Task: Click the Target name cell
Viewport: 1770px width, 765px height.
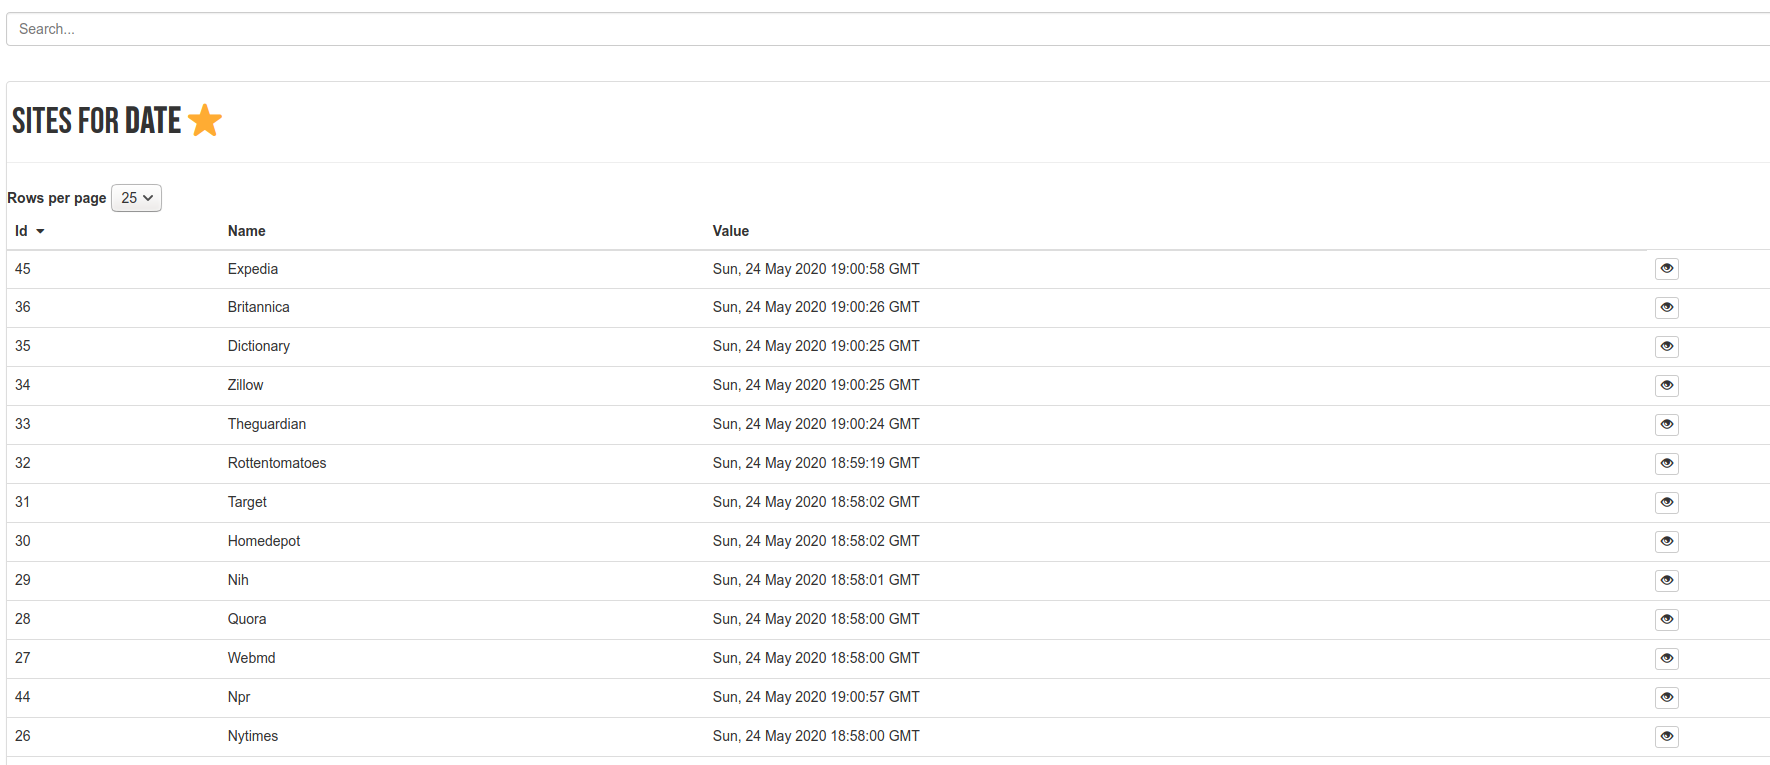Action: [247, 502]
